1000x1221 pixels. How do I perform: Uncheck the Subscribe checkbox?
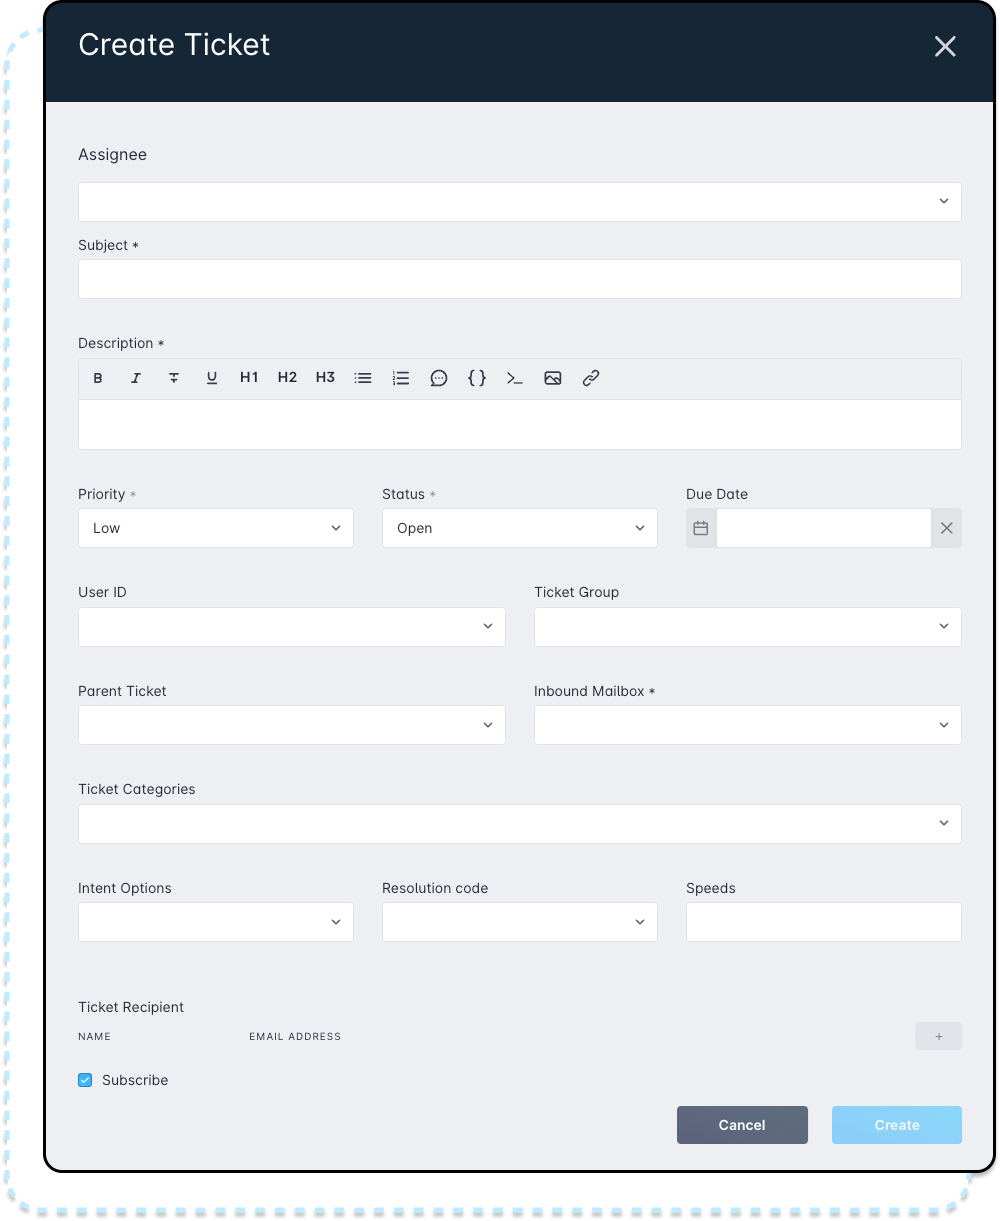[85, 1080]
